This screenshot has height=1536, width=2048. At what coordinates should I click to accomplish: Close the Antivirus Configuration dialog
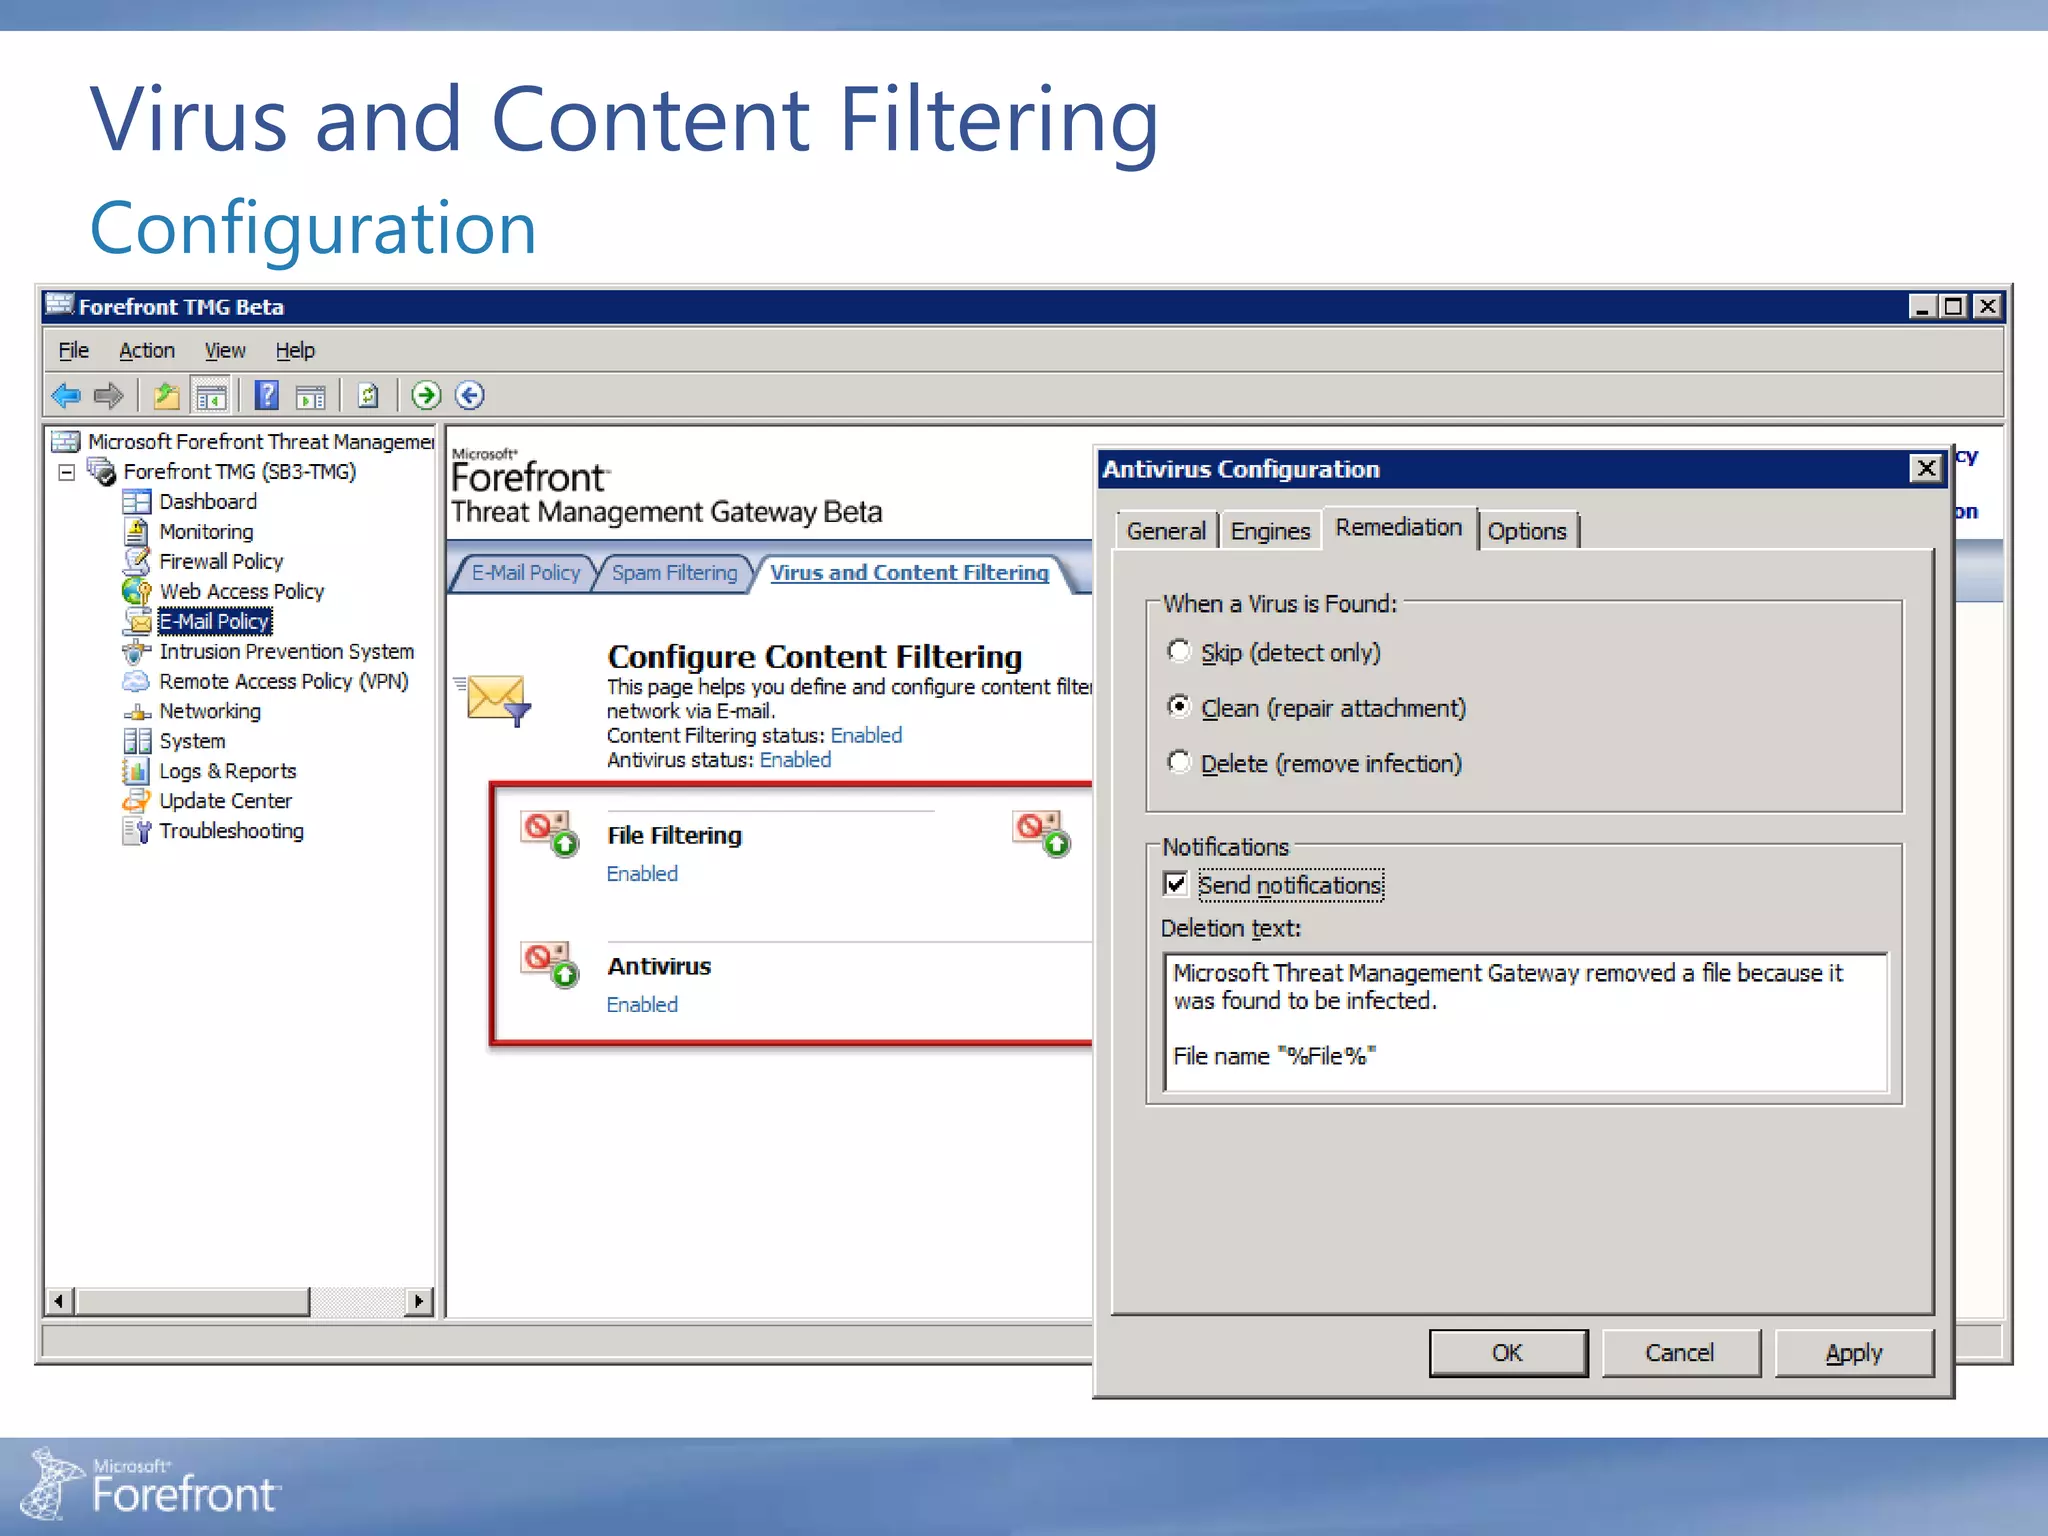pos(1926,468)
